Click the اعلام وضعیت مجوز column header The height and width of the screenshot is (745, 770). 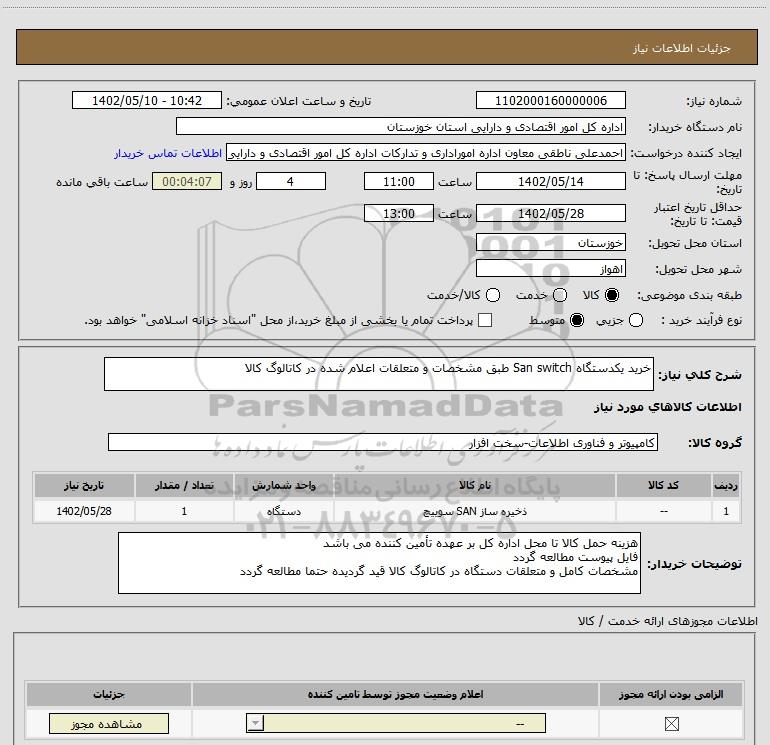(395, 694)
